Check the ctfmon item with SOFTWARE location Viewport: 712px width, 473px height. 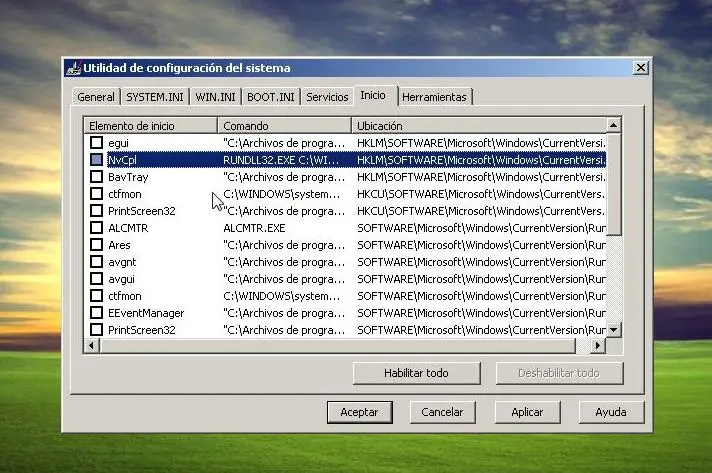96,296
